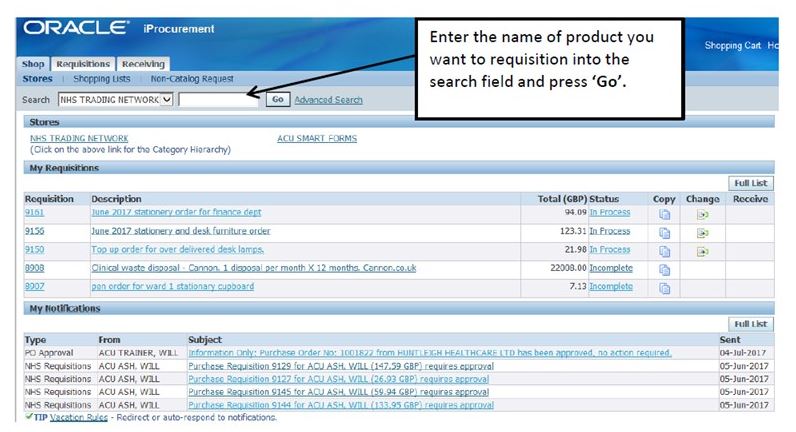Click the PO Approval notification type cell
Viewport: 796px width, 432px height.
click(49, 352)
